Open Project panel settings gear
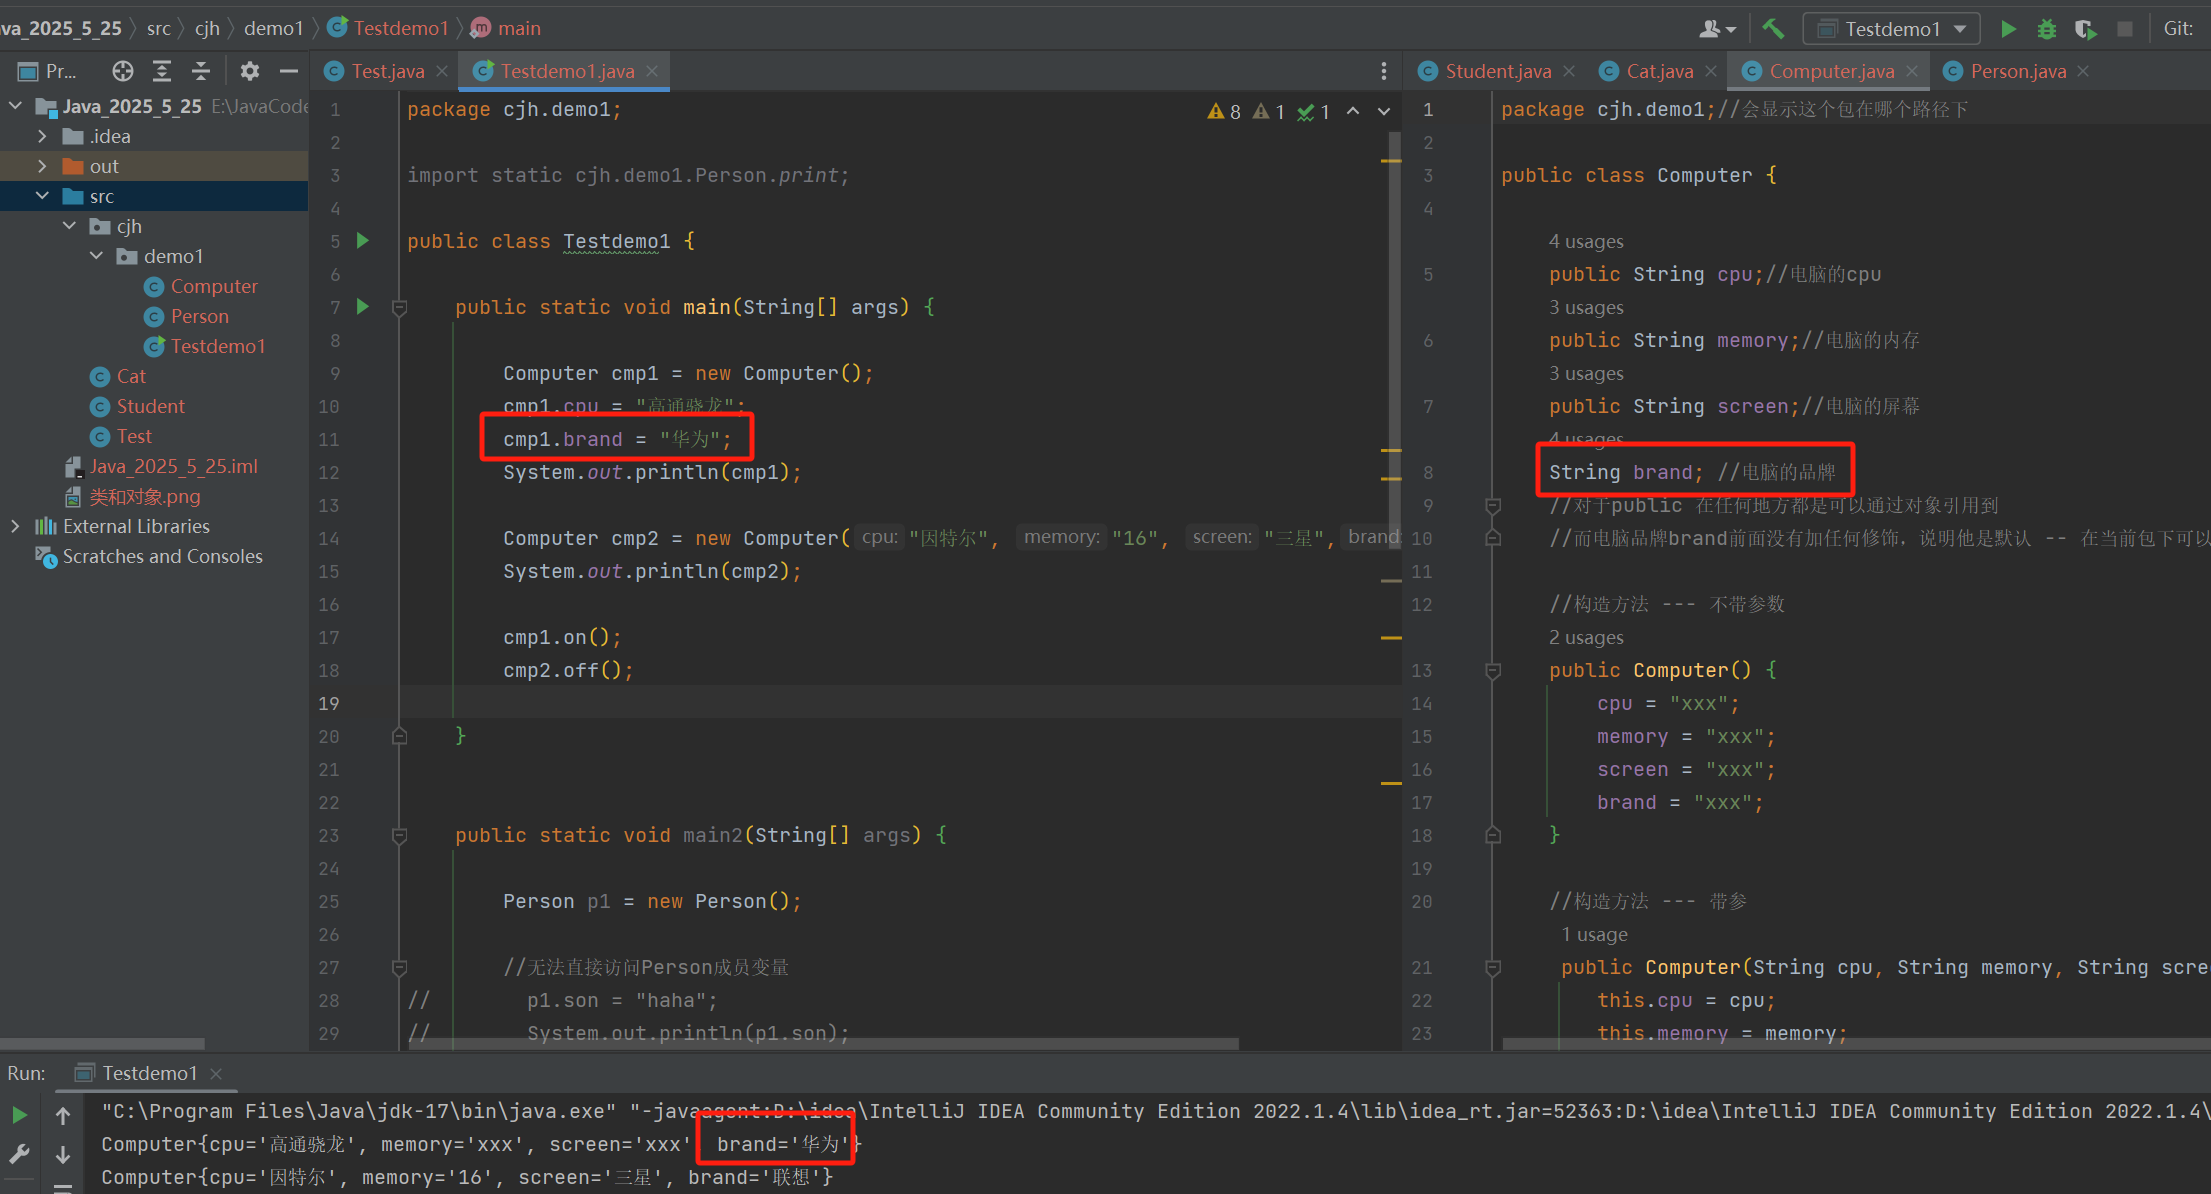The height and width of the screenshot is (1194, 2211). tap(250, 71)
